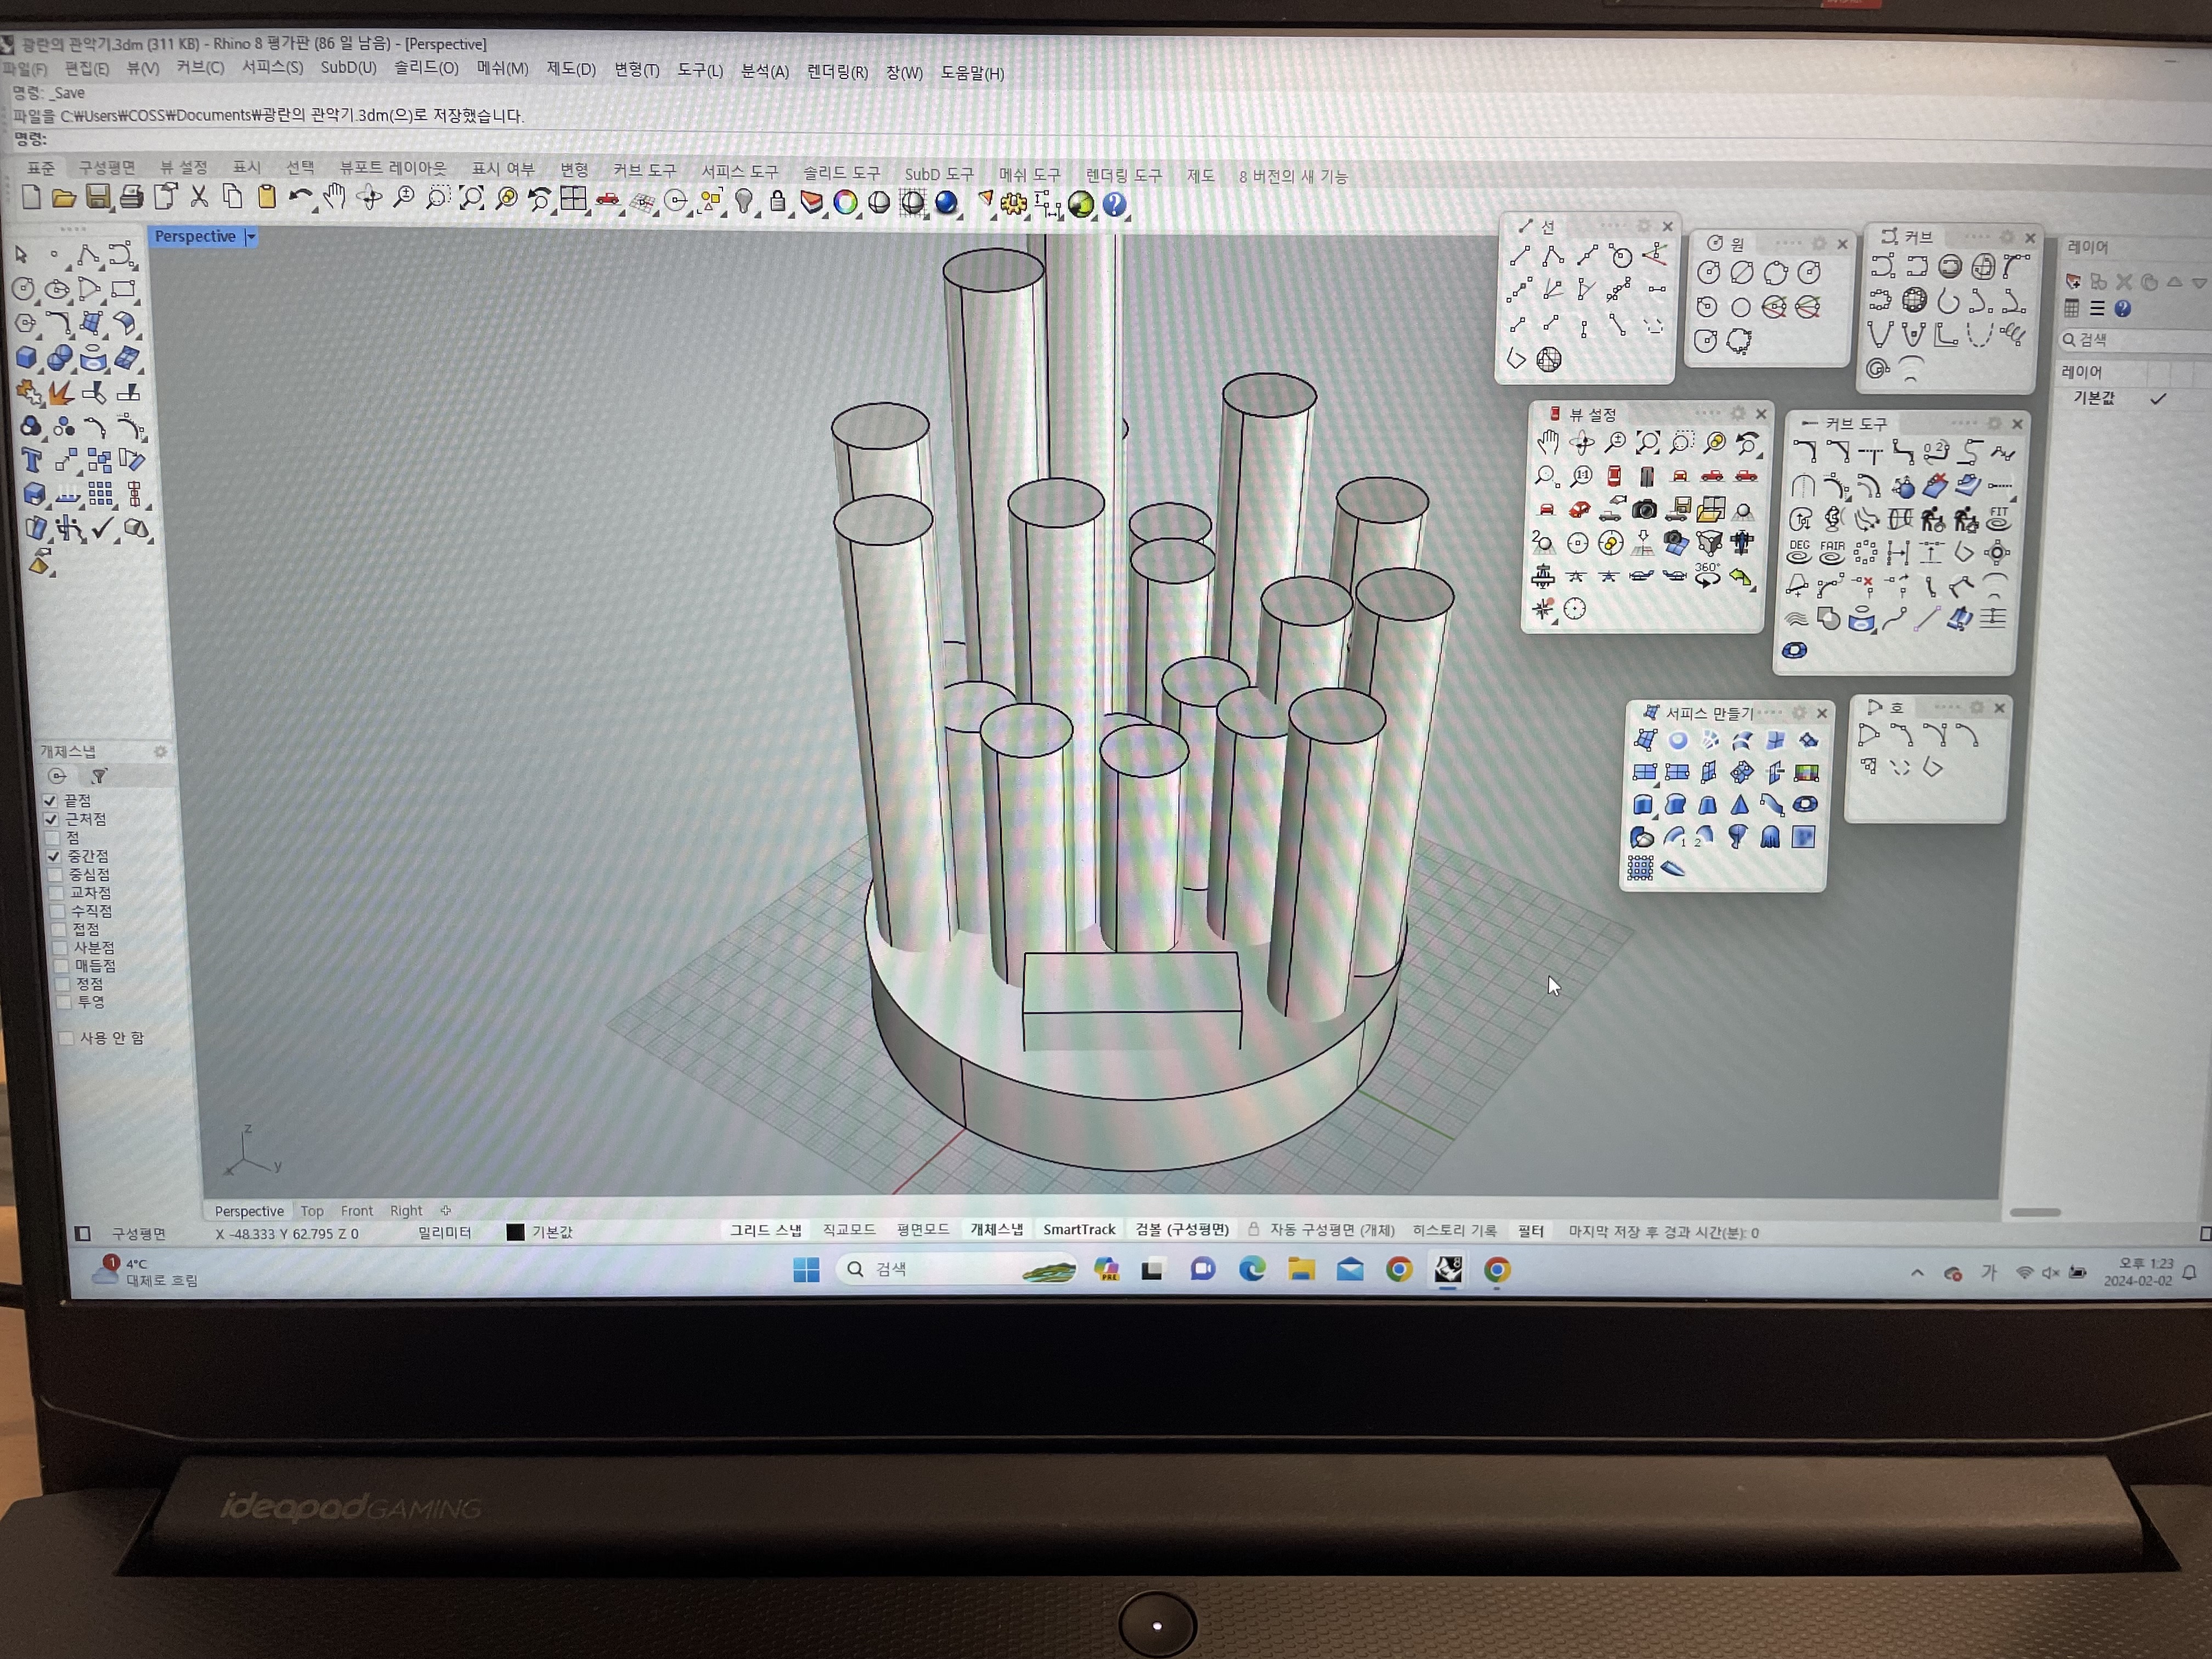Switch to the Top viewport tab

pyautogui.click(x=312, y=1210)
